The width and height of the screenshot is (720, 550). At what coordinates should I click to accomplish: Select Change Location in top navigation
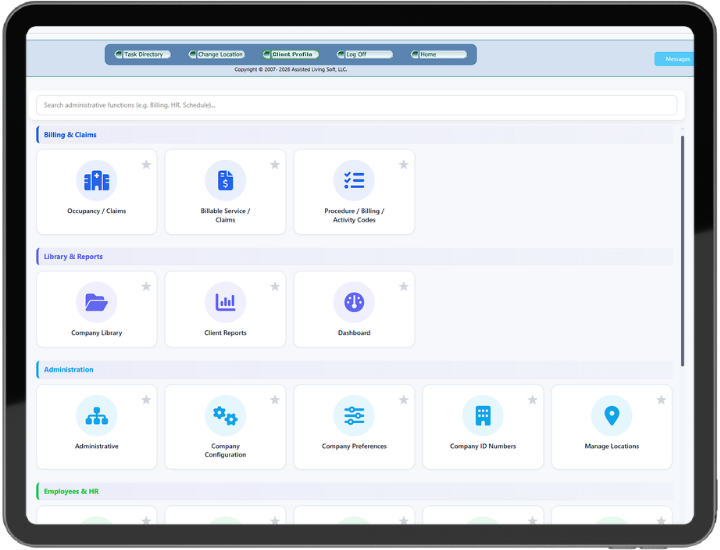[217, 54]
